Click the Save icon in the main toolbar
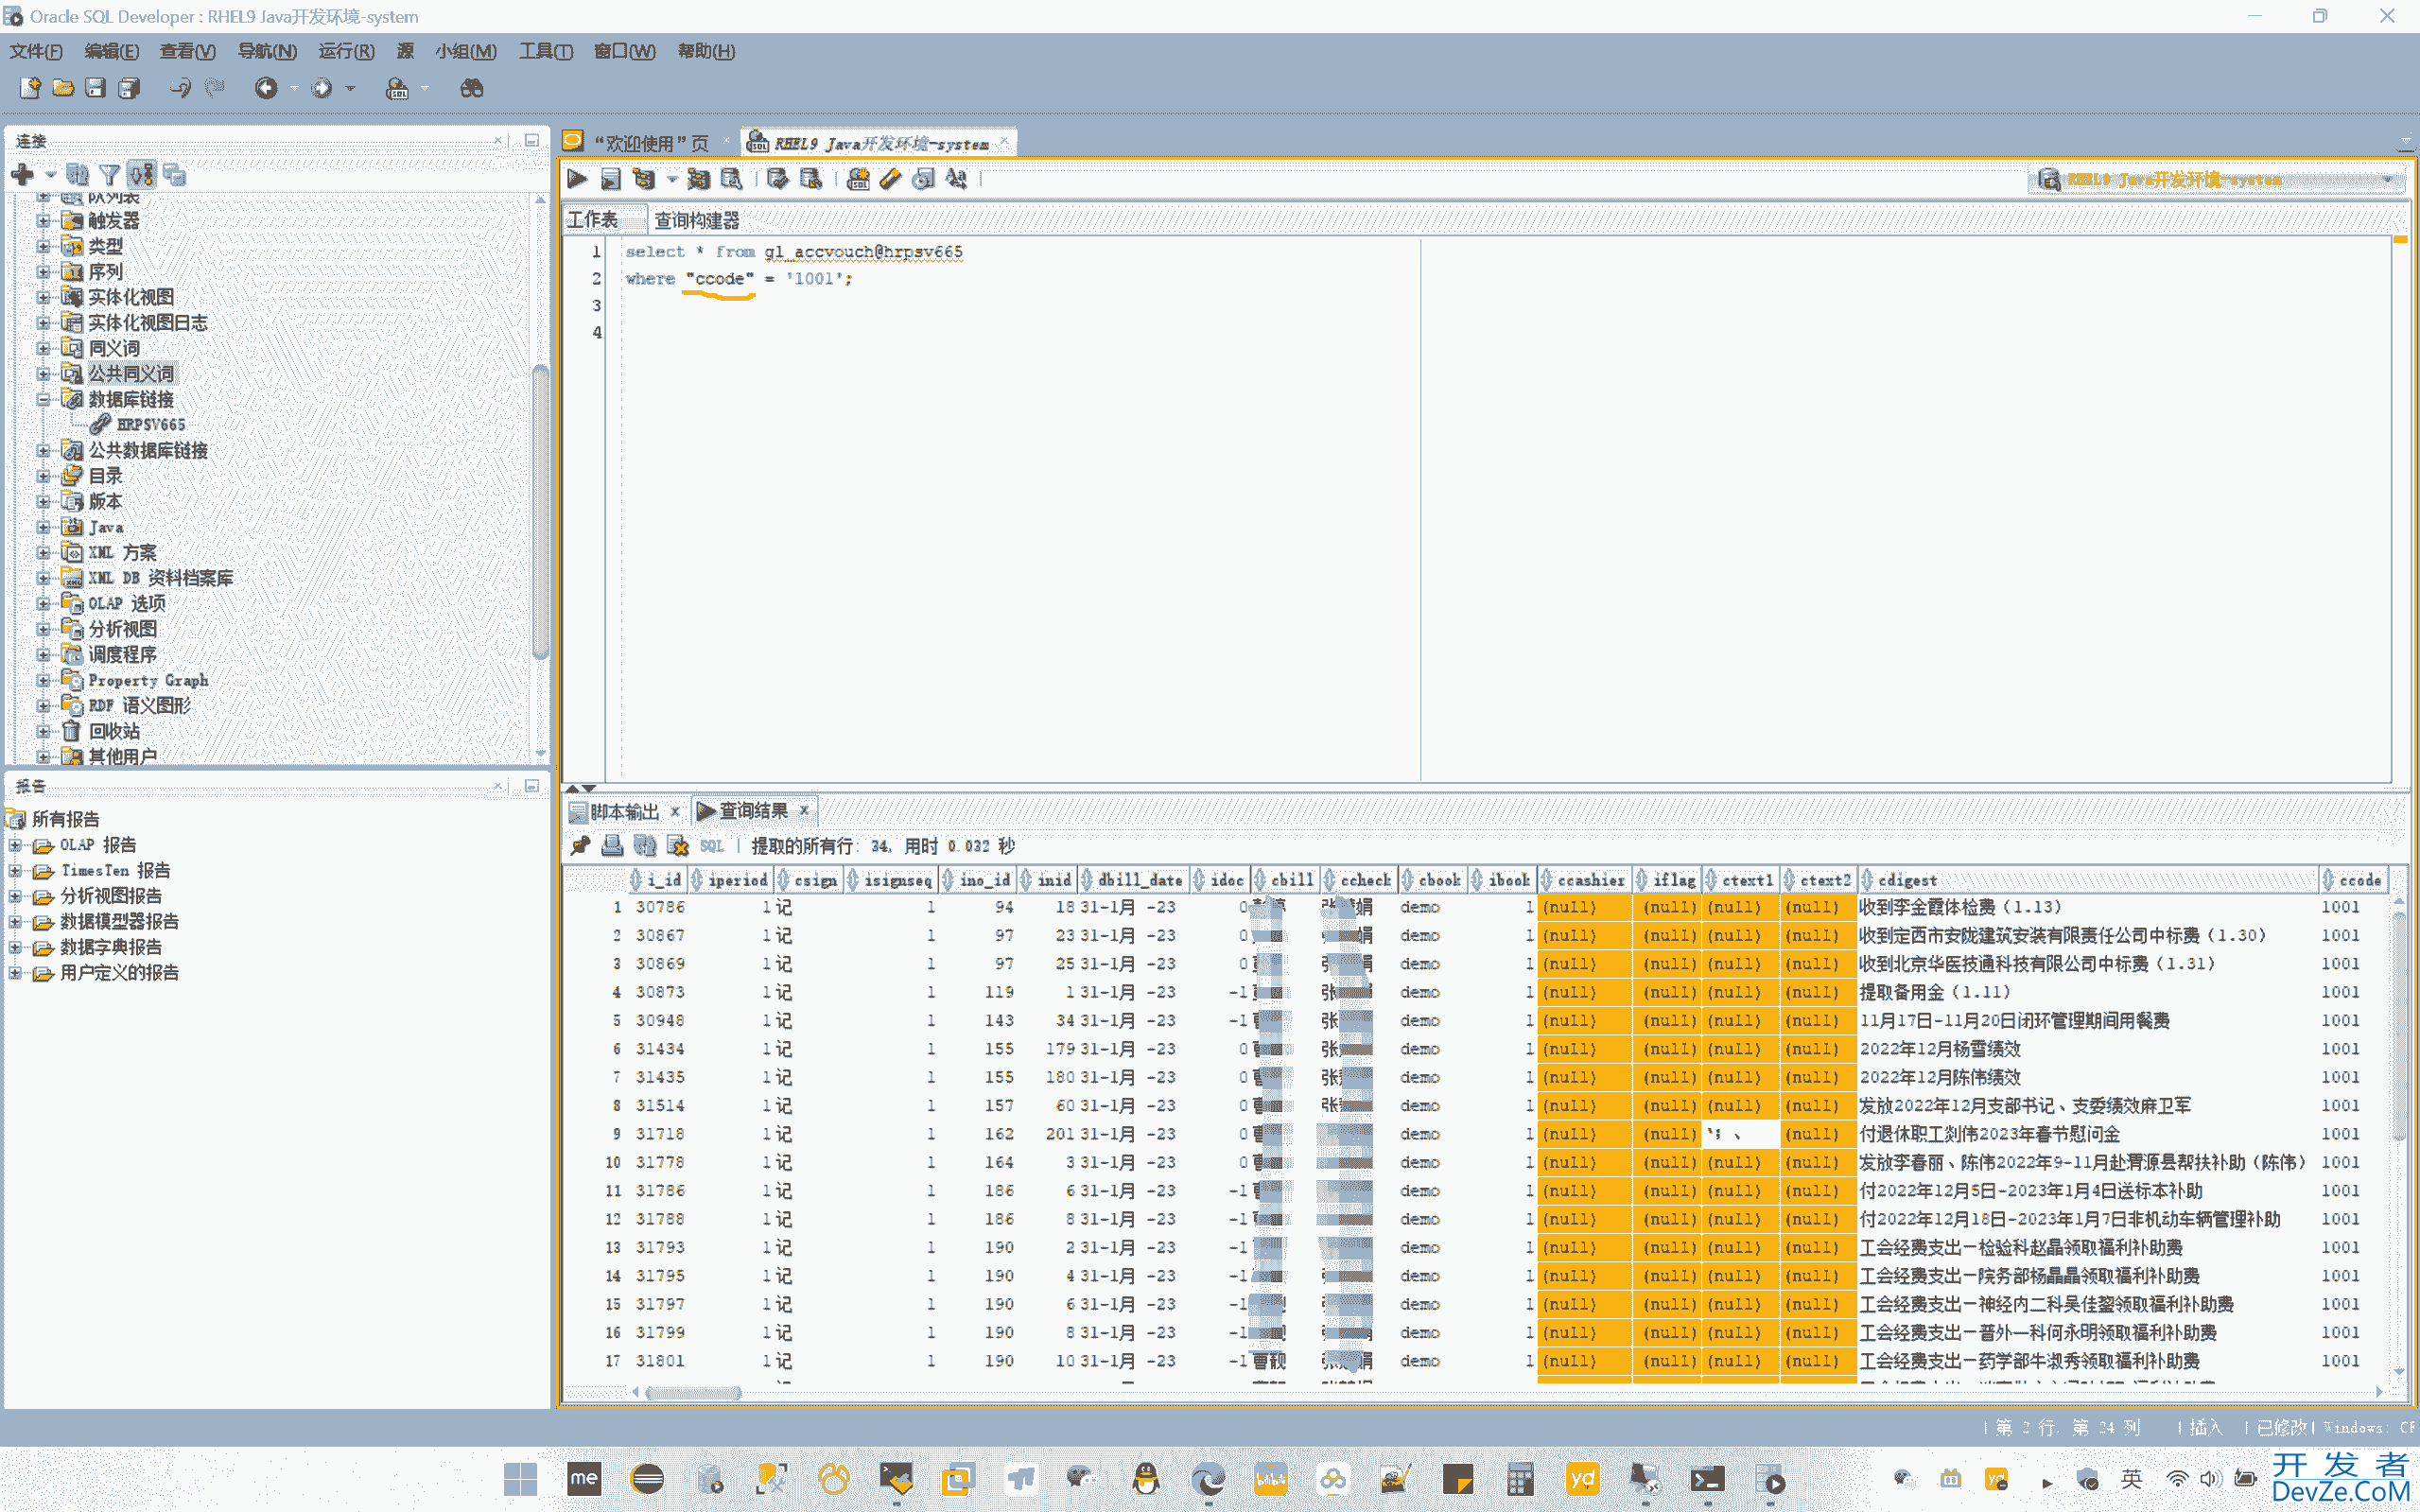The height and width of the screenshot is (1512, 2420). coord(95,88)
